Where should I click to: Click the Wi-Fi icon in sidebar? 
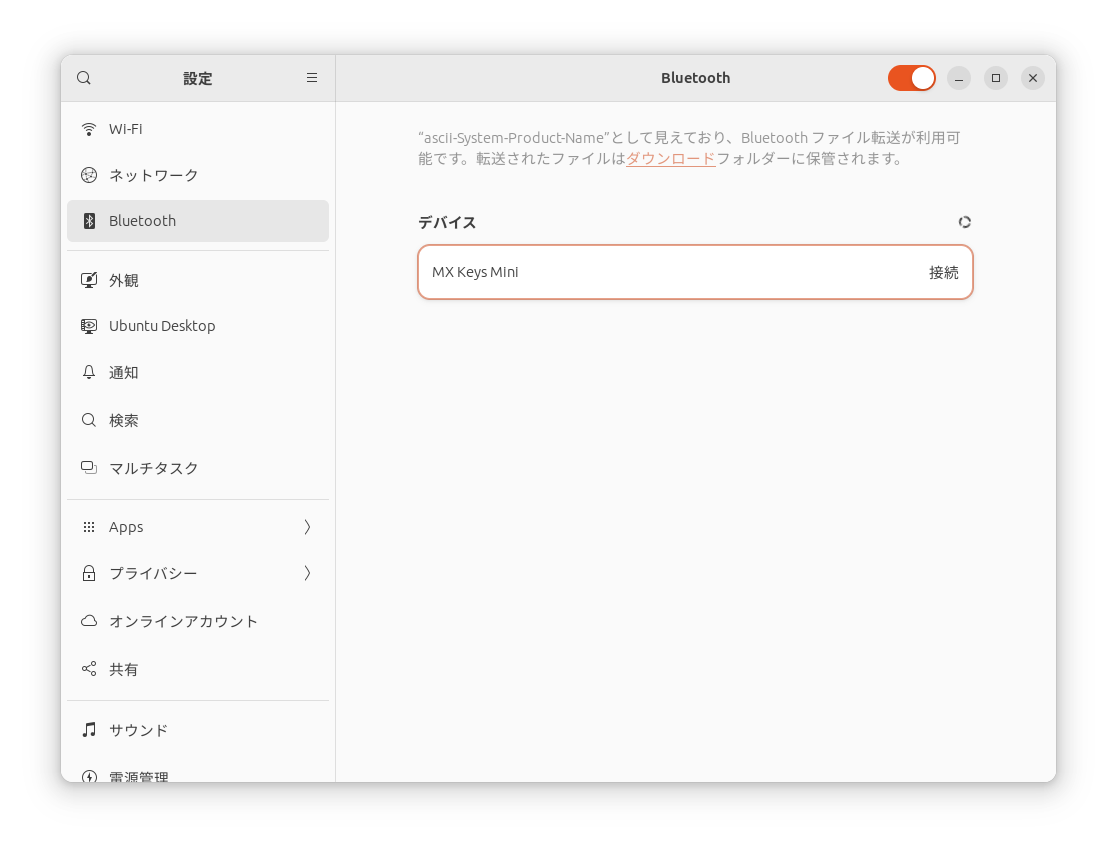(89, 129)
